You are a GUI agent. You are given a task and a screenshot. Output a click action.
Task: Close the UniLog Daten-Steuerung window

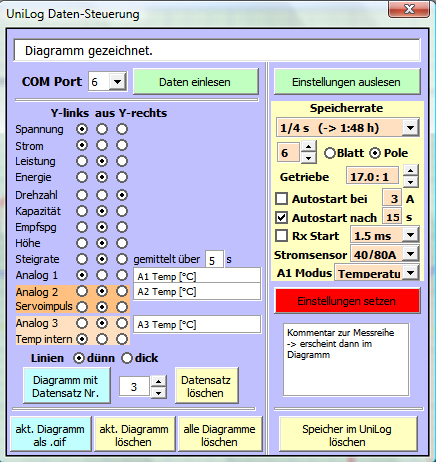click(x=409, y=9)
